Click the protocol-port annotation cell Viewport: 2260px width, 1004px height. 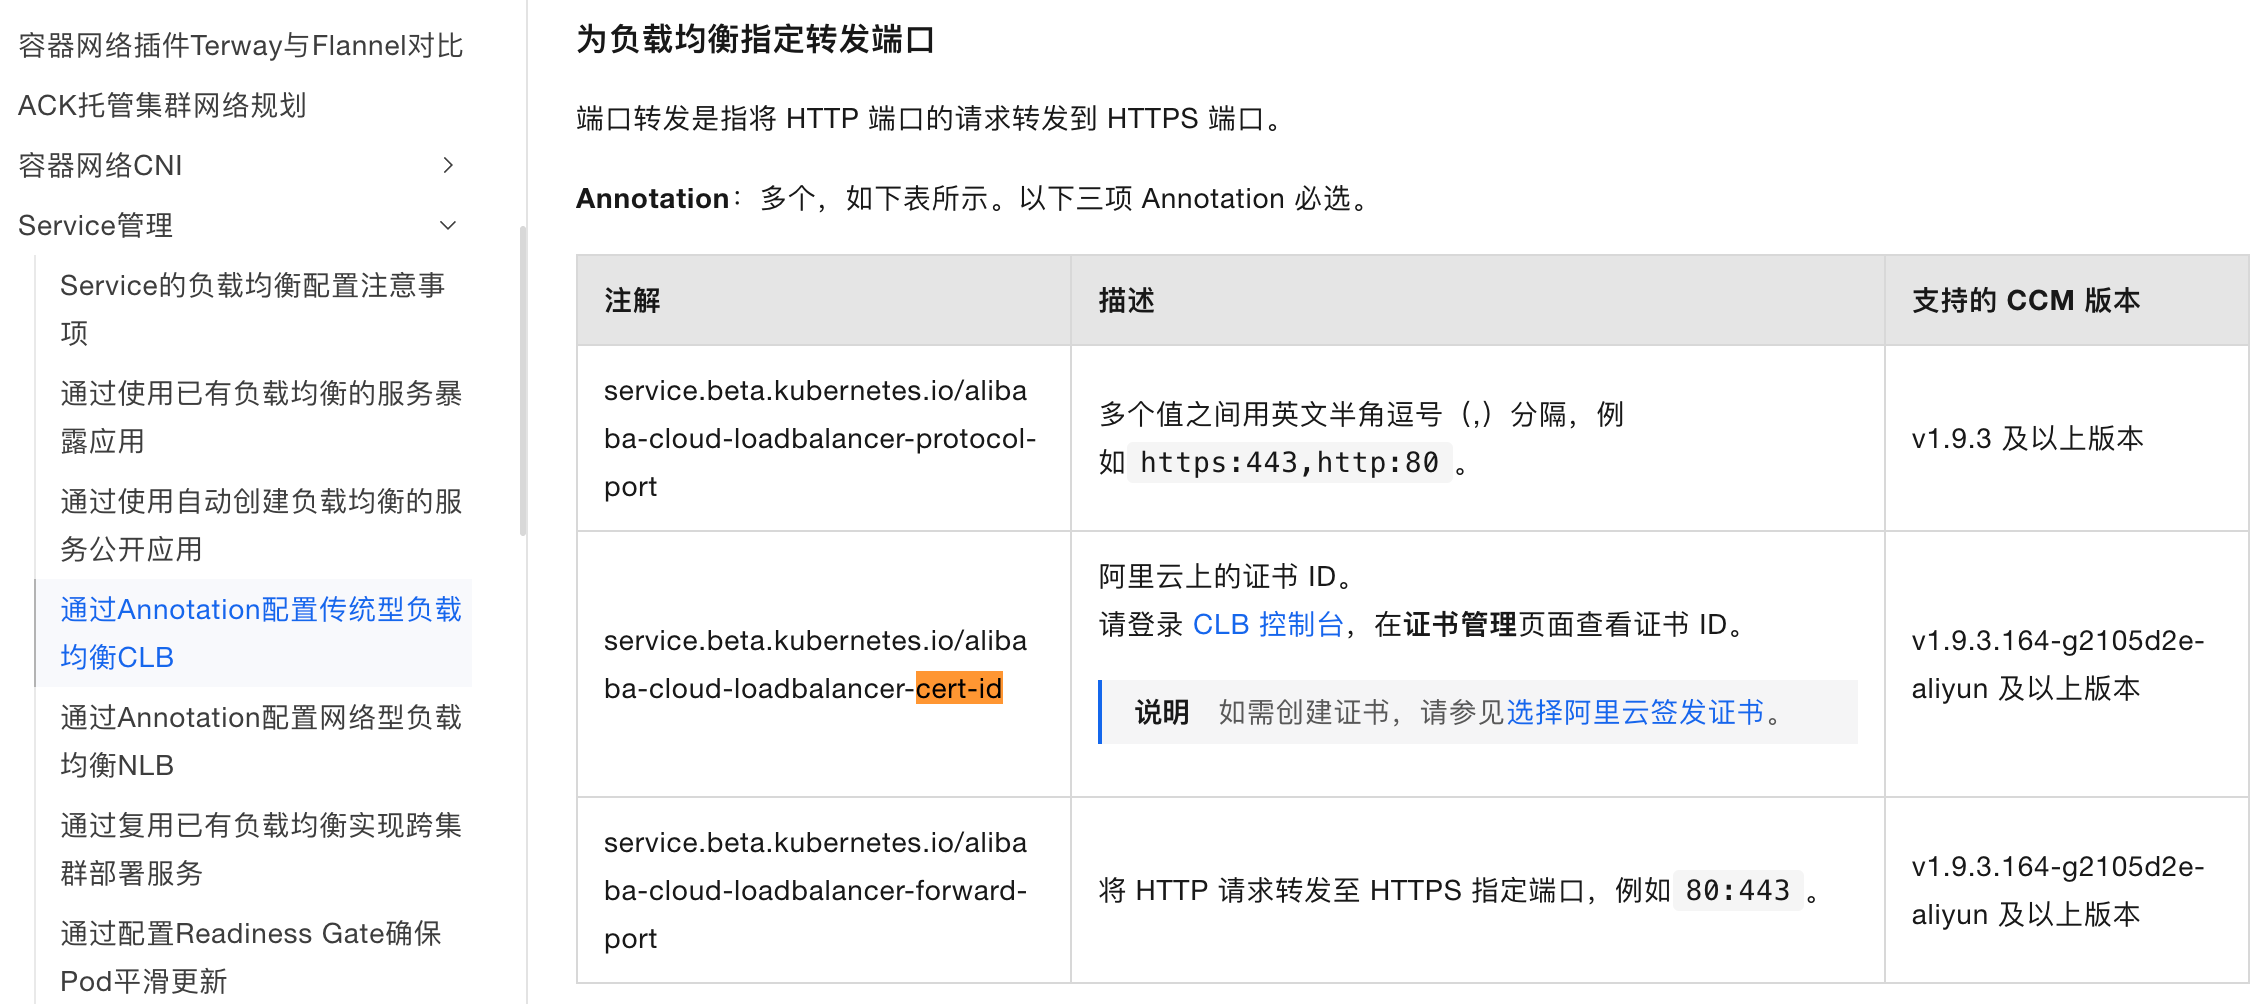[x=824, y=438]
